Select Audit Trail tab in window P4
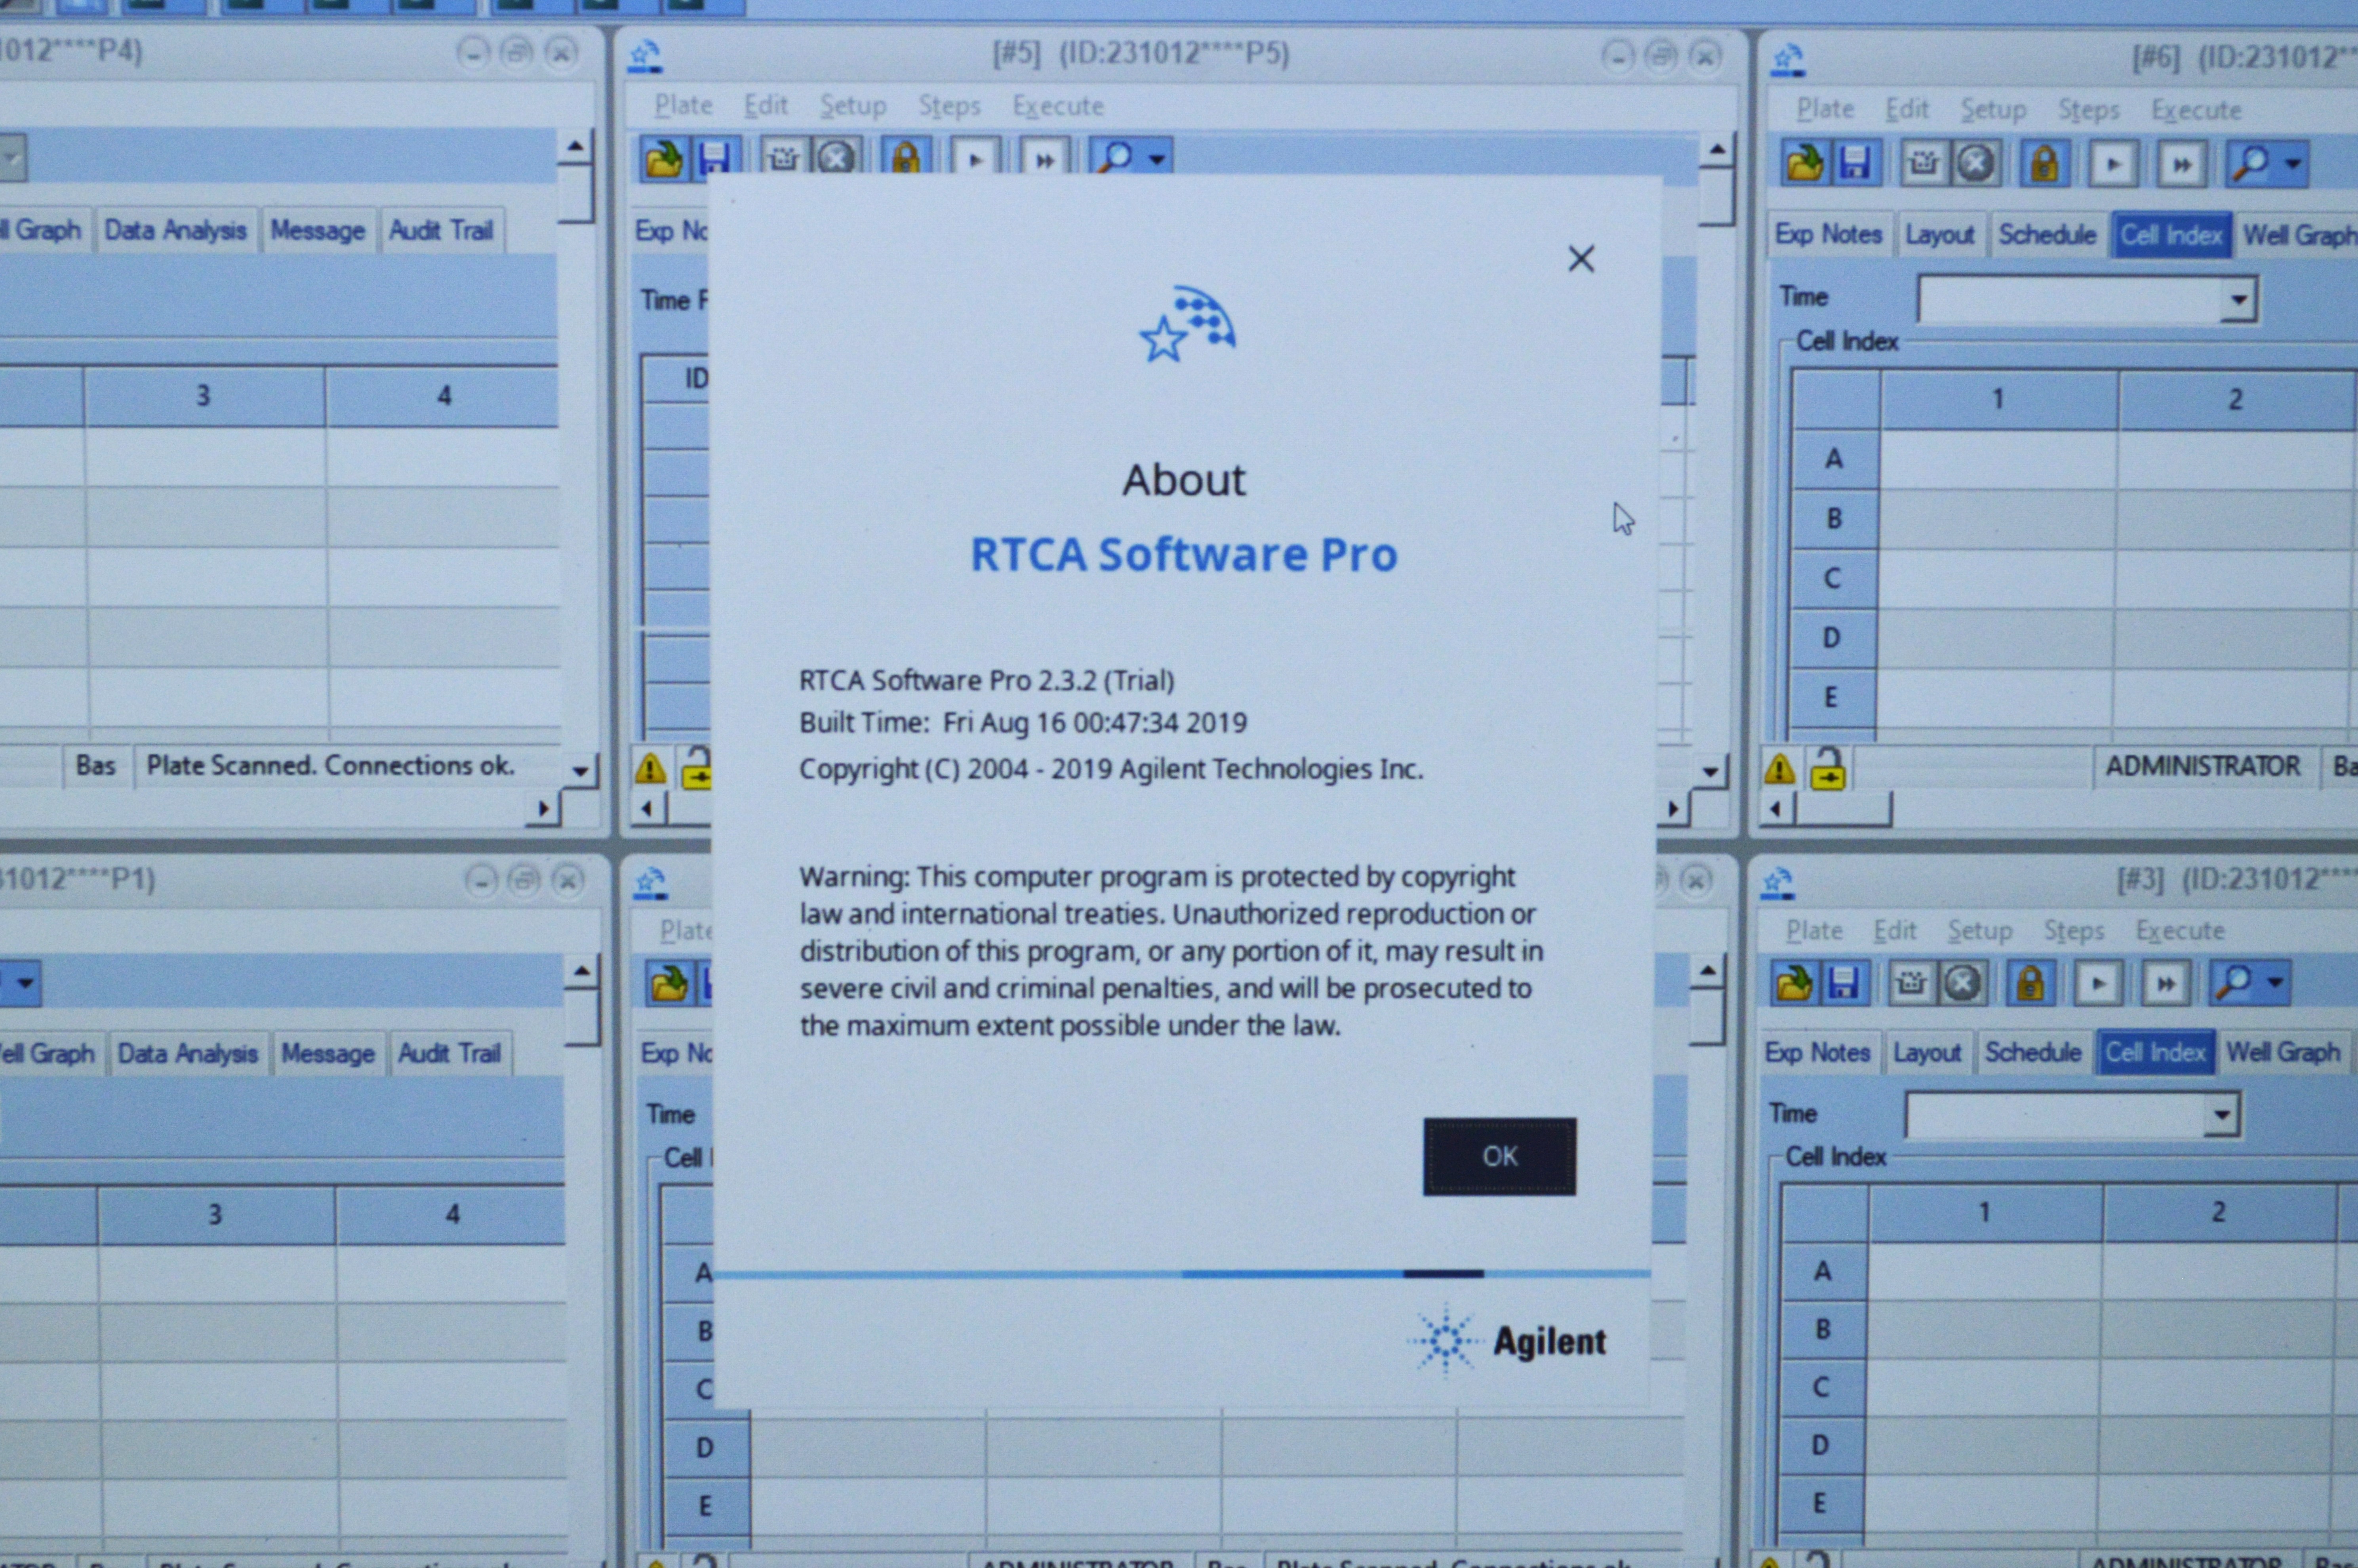This screenshot has height=1568, width=2358. tap(441, 231)
